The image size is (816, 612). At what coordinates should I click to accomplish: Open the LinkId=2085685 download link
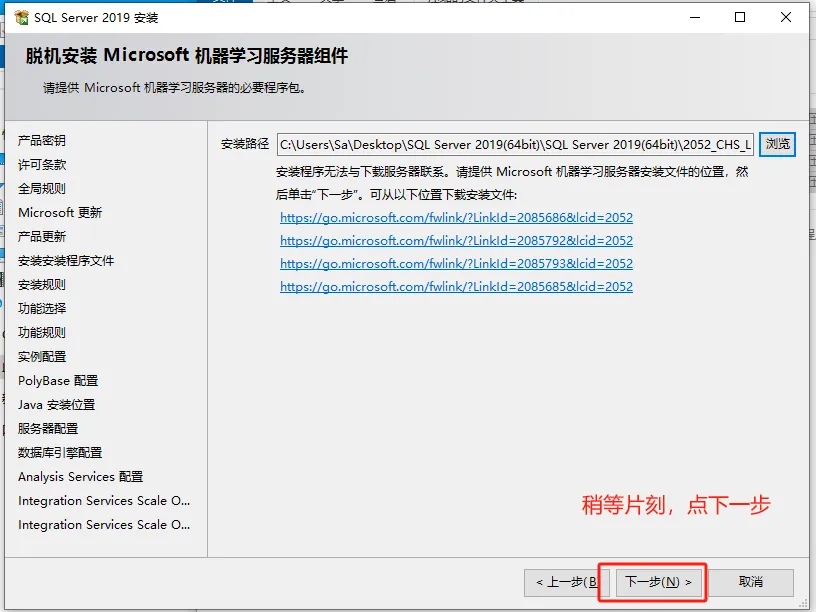pos(456,286)
